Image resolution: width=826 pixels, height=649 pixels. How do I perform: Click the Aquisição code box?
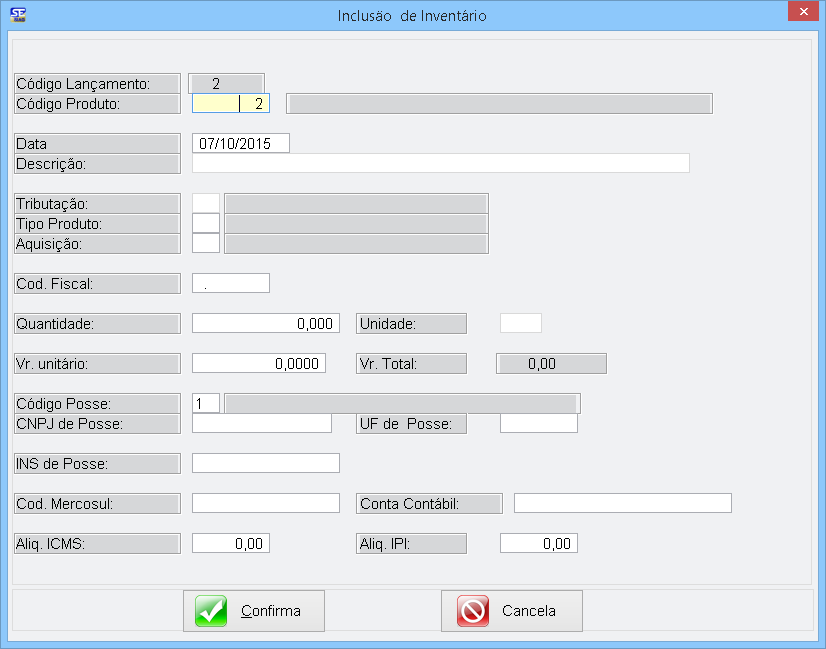[205, 243]
